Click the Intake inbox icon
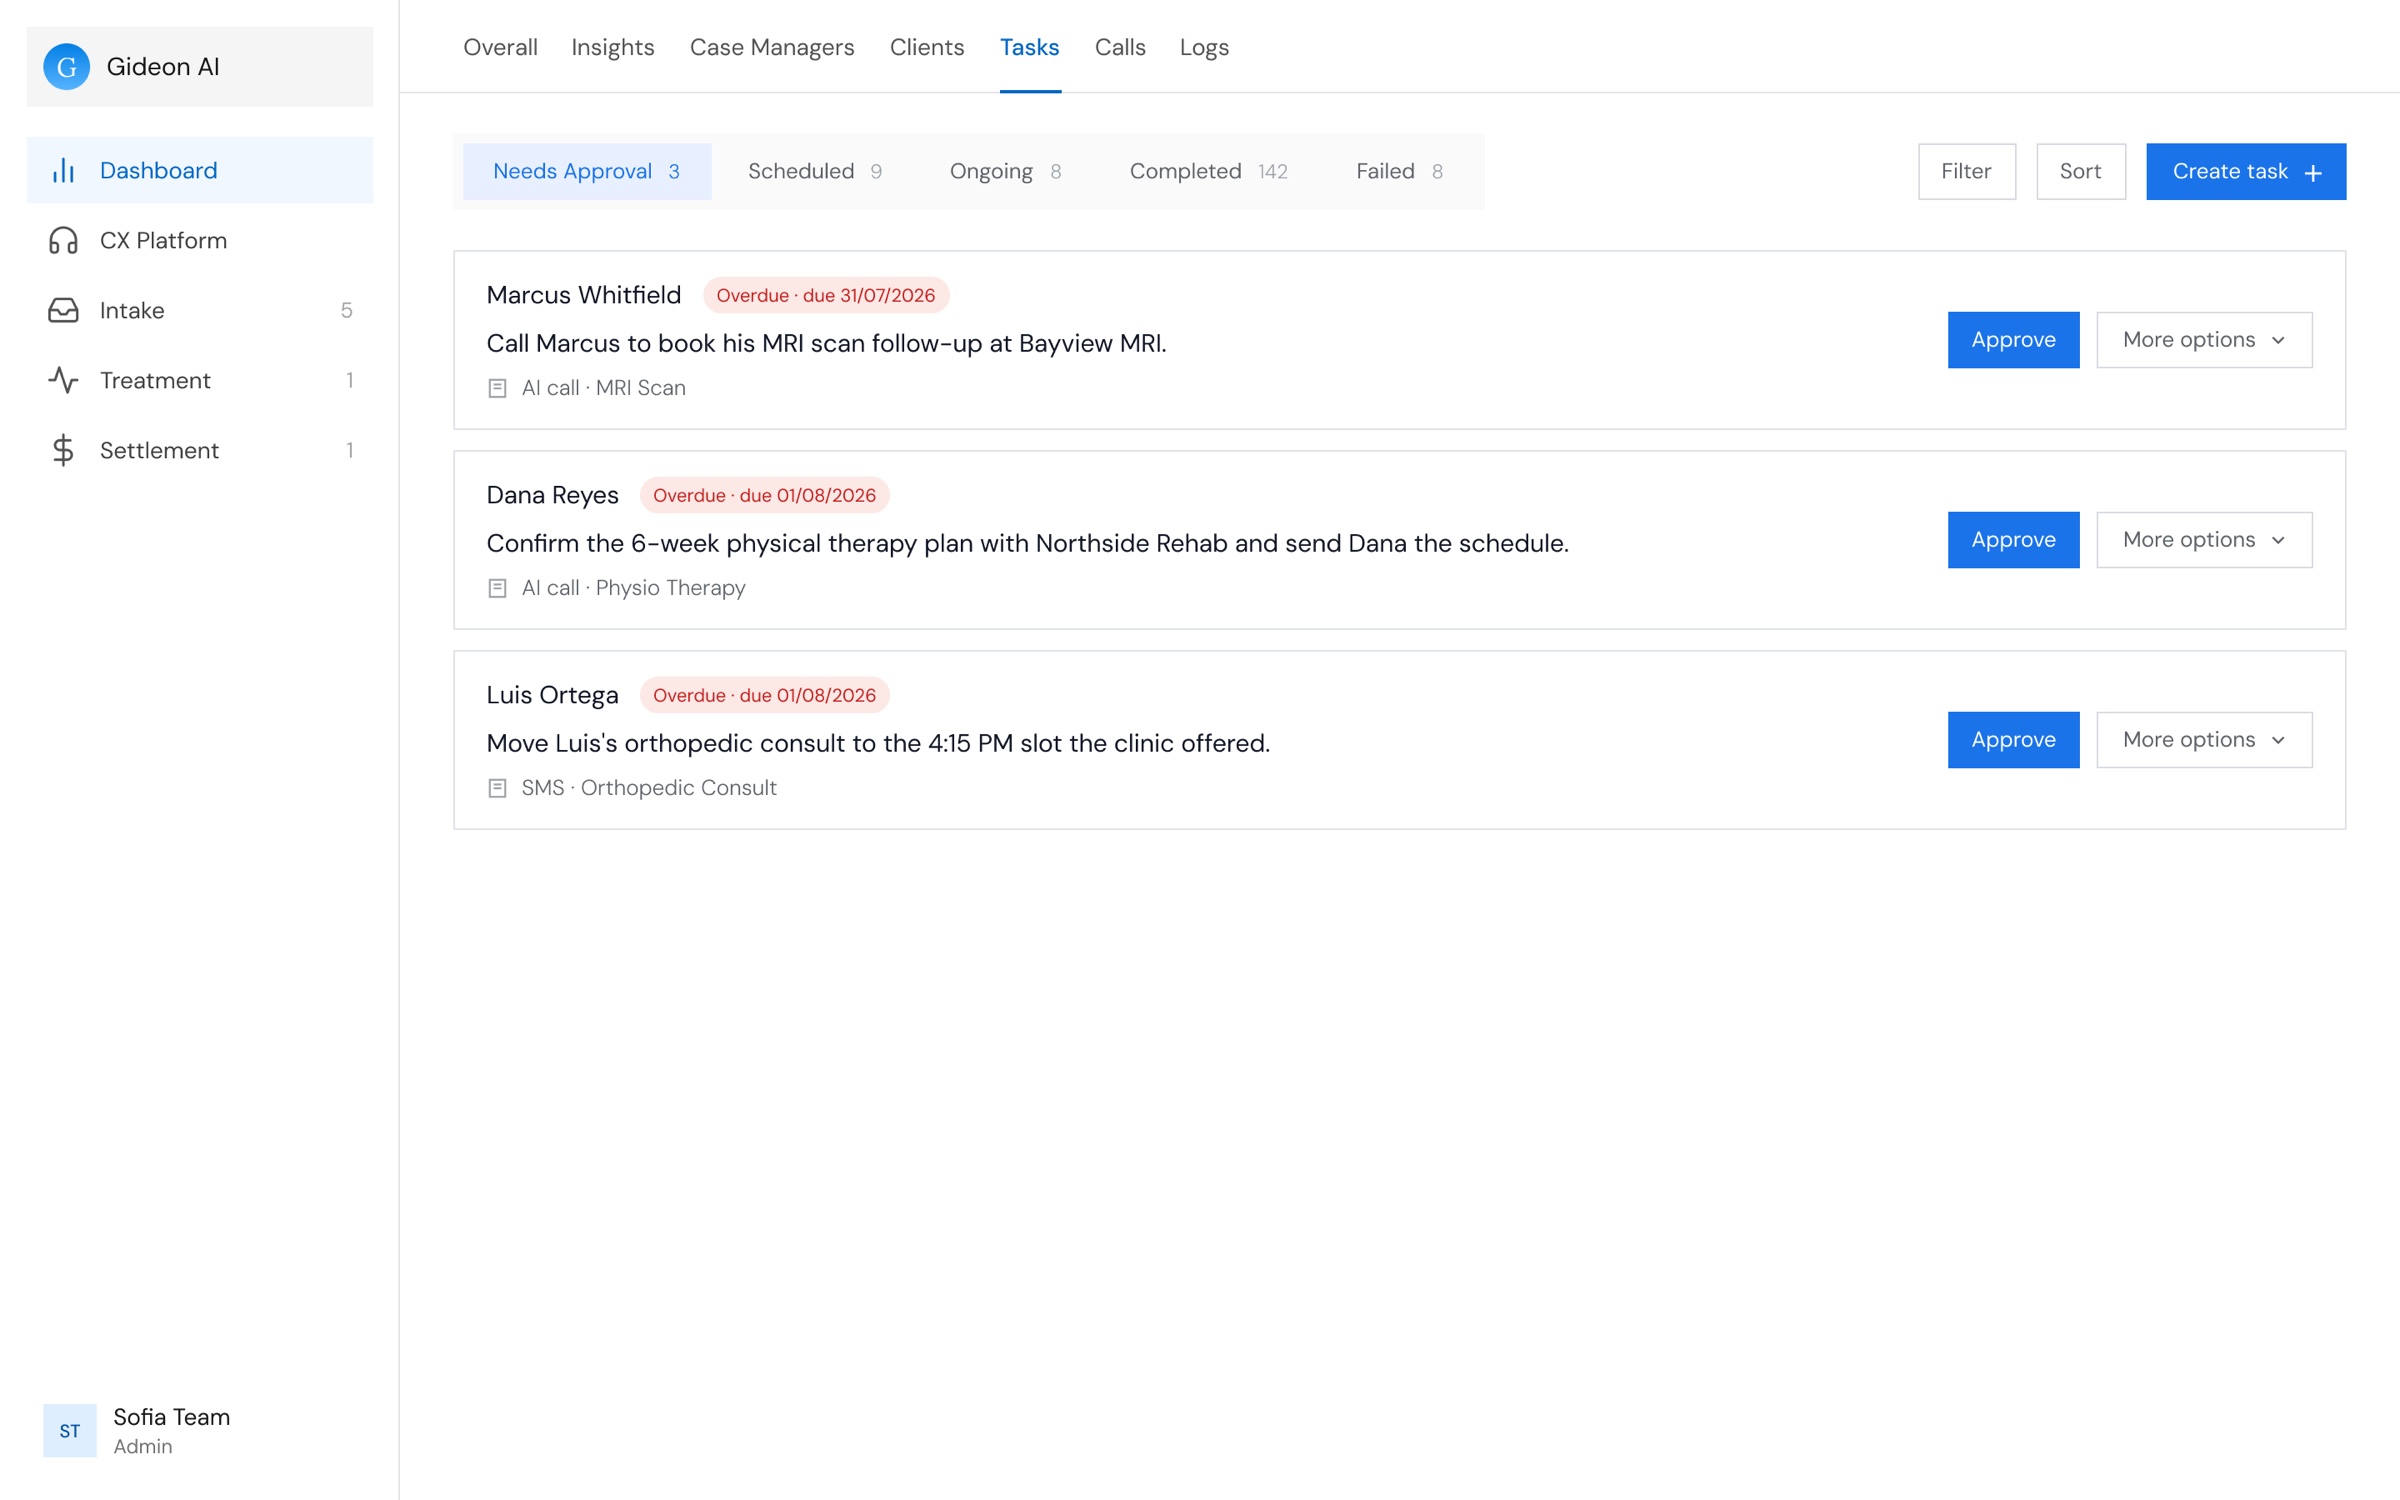The width and height of the screenshot is (2400, 1500). pyautogui.click(x=63, y=310)
